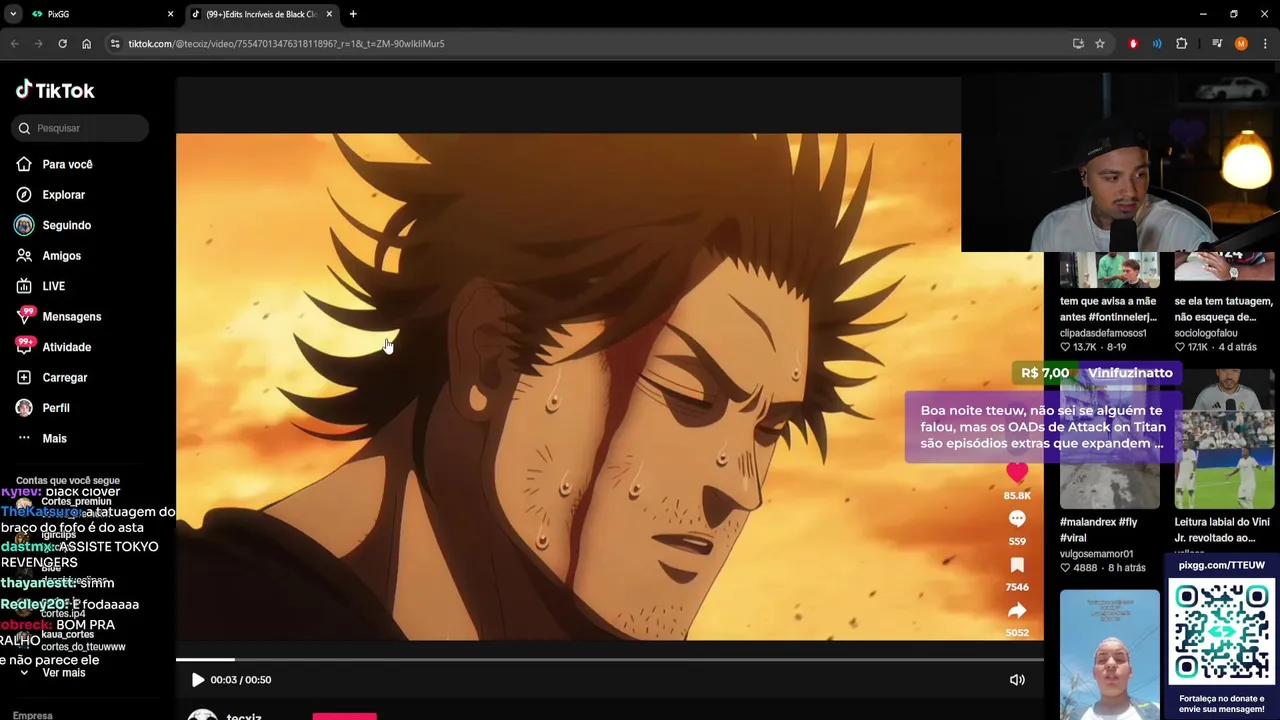Open the tab search dropdown arrow
Viewport: 1280px width, 720px height.
coord(13,14)
